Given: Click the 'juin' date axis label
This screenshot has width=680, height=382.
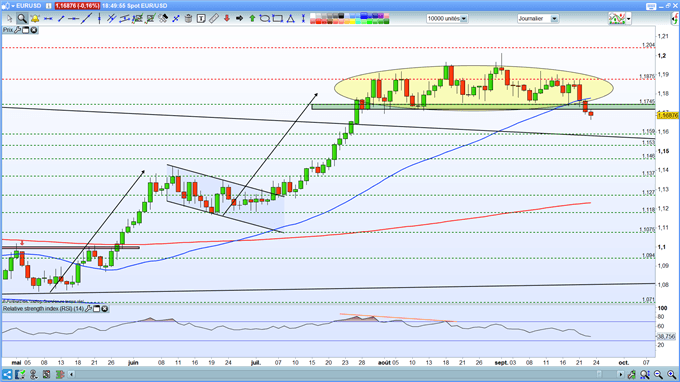Looking at the screenshot, I should tap(133, 362).
